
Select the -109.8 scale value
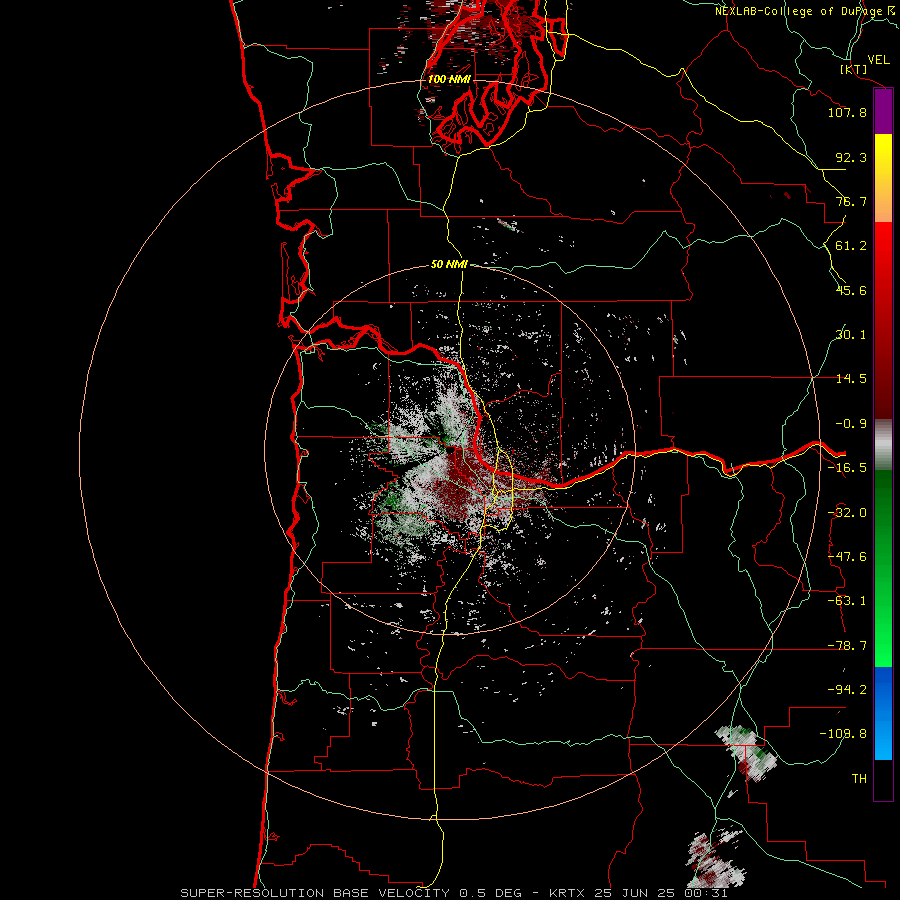[x=843, y=734]
